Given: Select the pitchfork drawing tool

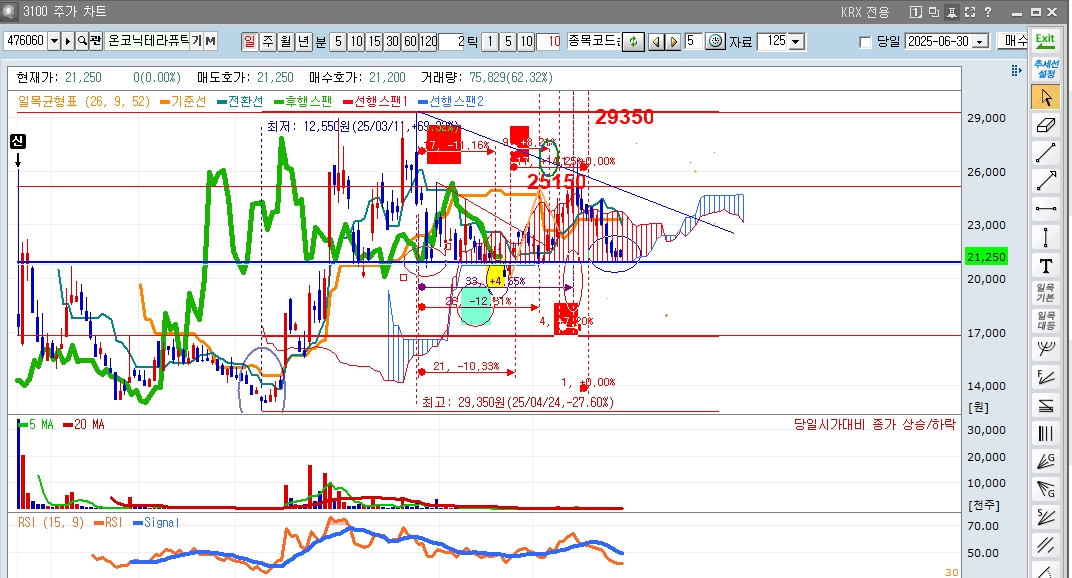Looking at the screenshot, I should point(1045,349).
